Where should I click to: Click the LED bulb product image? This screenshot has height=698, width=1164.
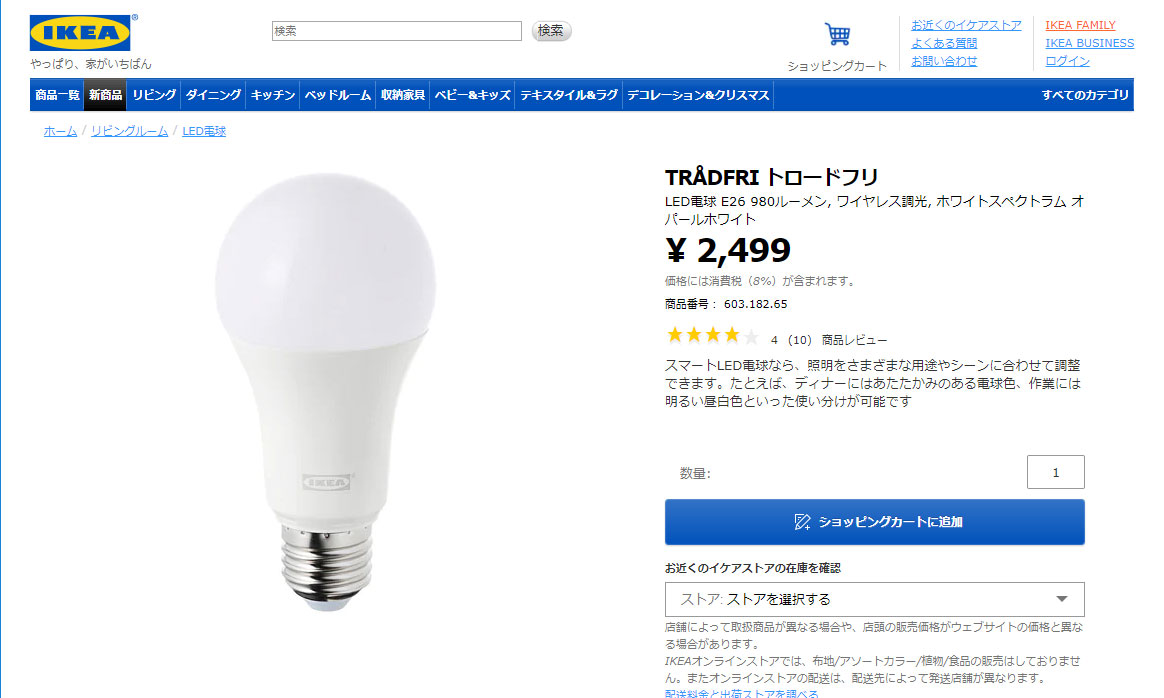(325, 391)
